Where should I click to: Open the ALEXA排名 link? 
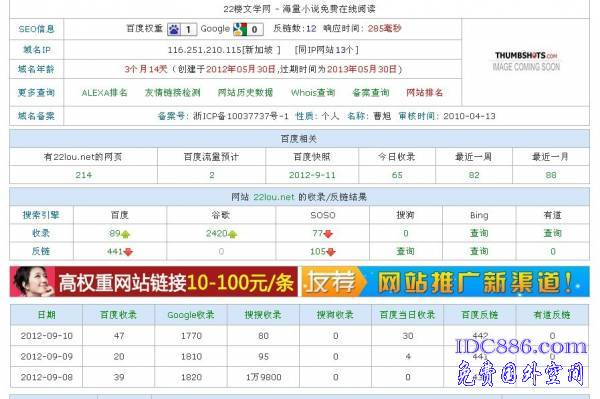(104, 93)
